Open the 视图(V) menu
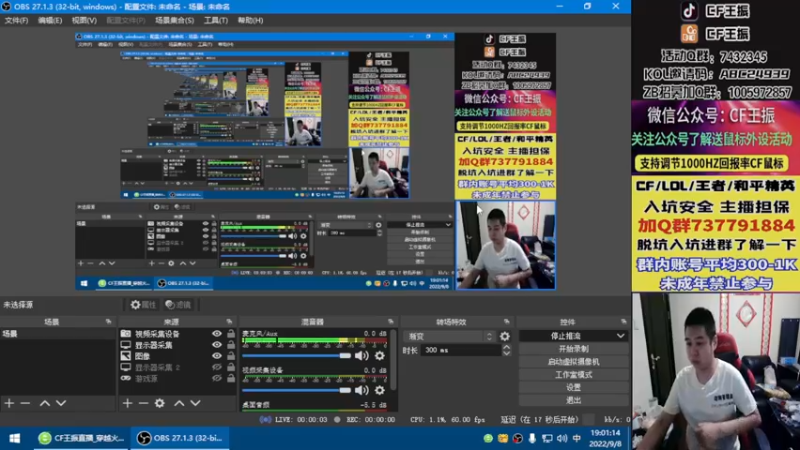The image size is (800, 450). pos(84,20)
